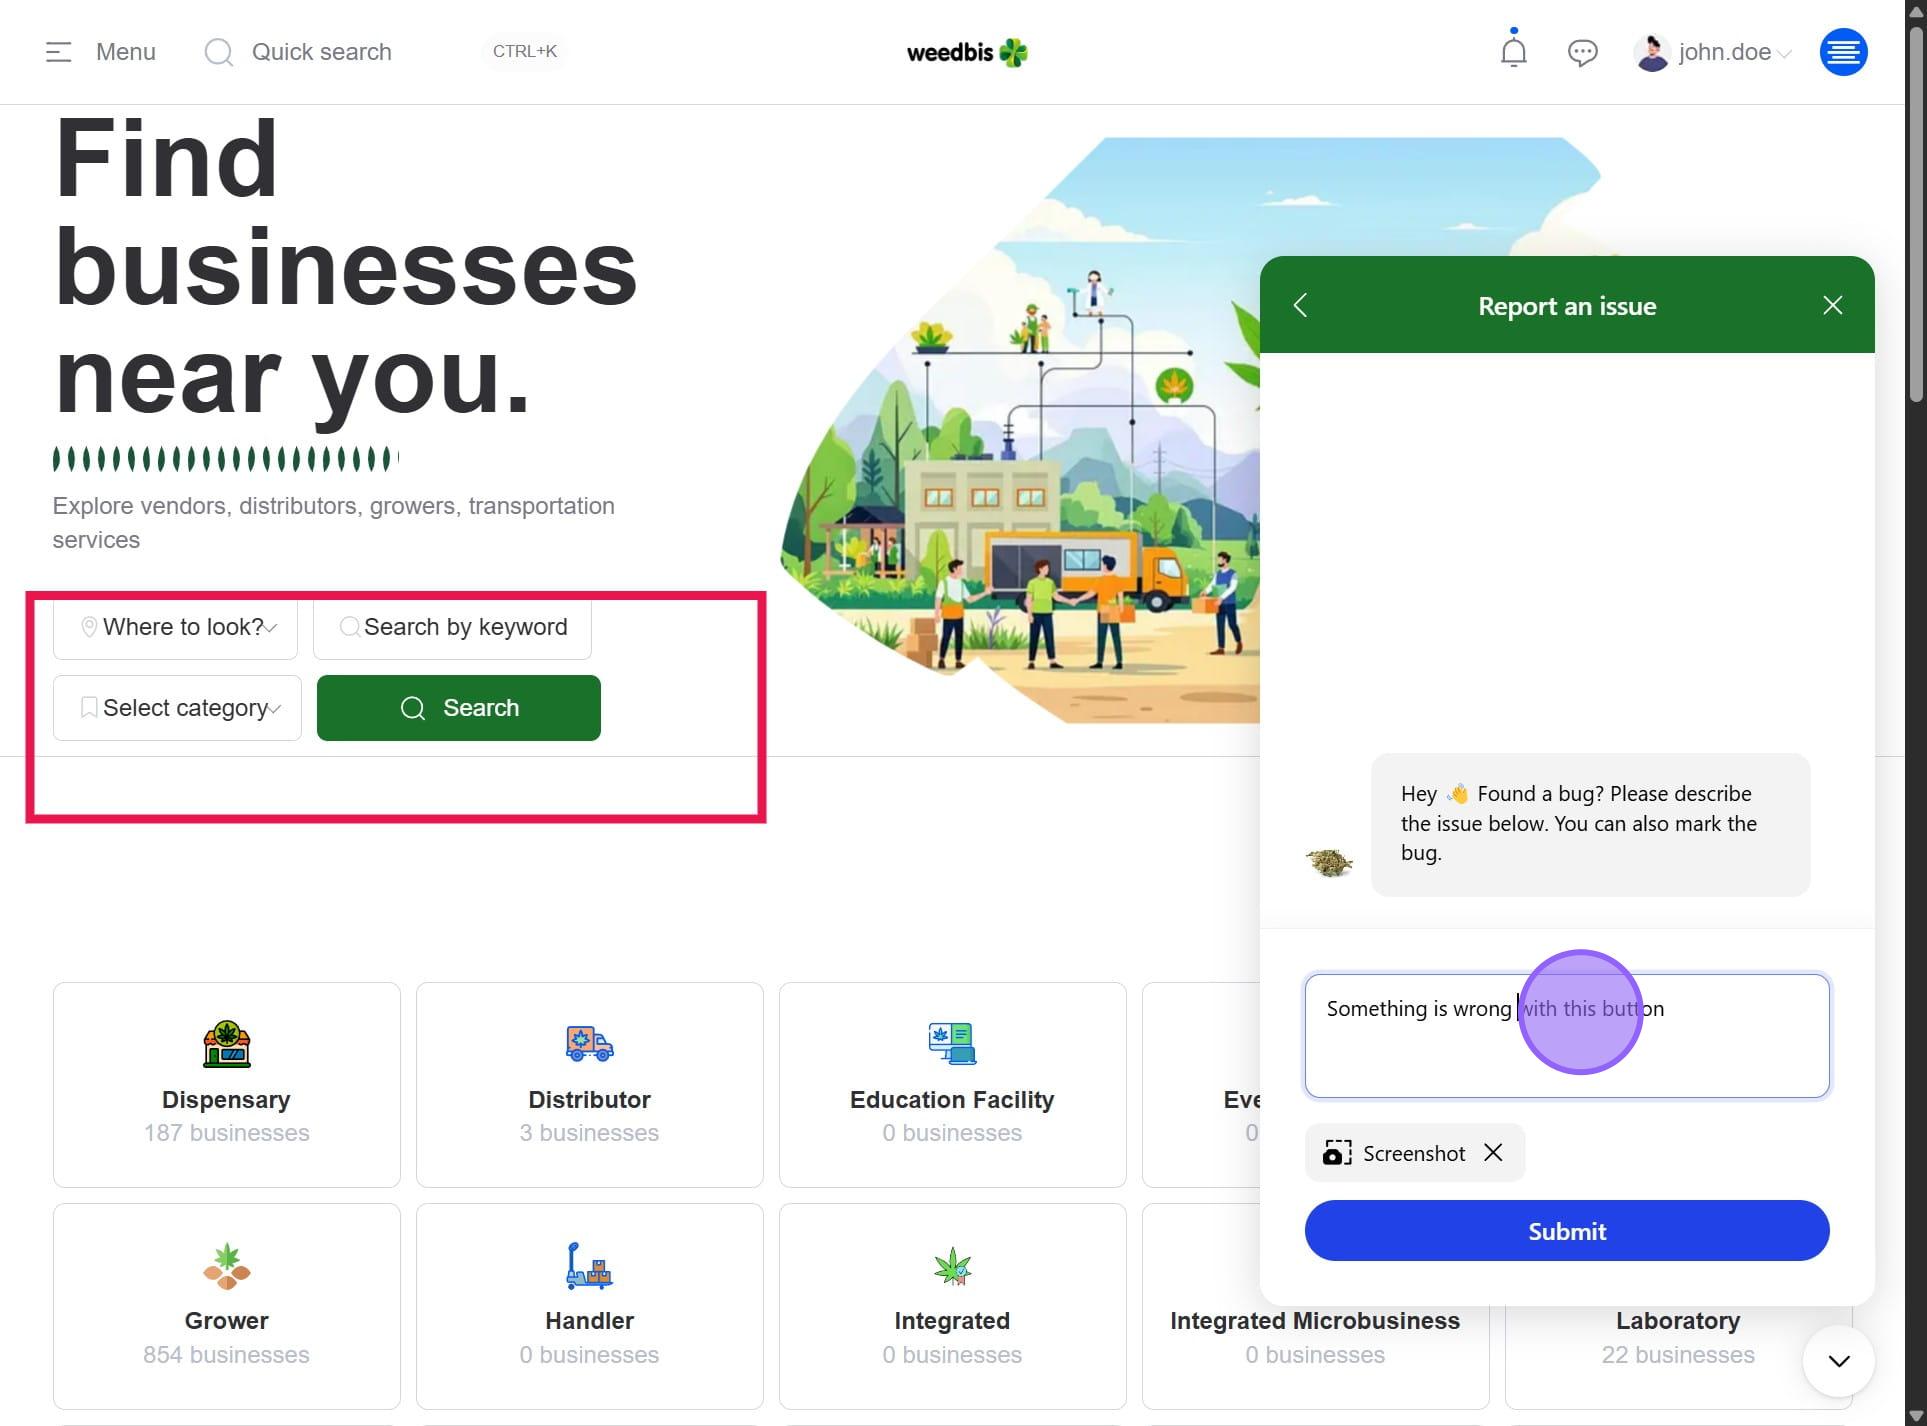Click the Quick search magnifier icon
1927x1426 pixels.
(218, 52)
